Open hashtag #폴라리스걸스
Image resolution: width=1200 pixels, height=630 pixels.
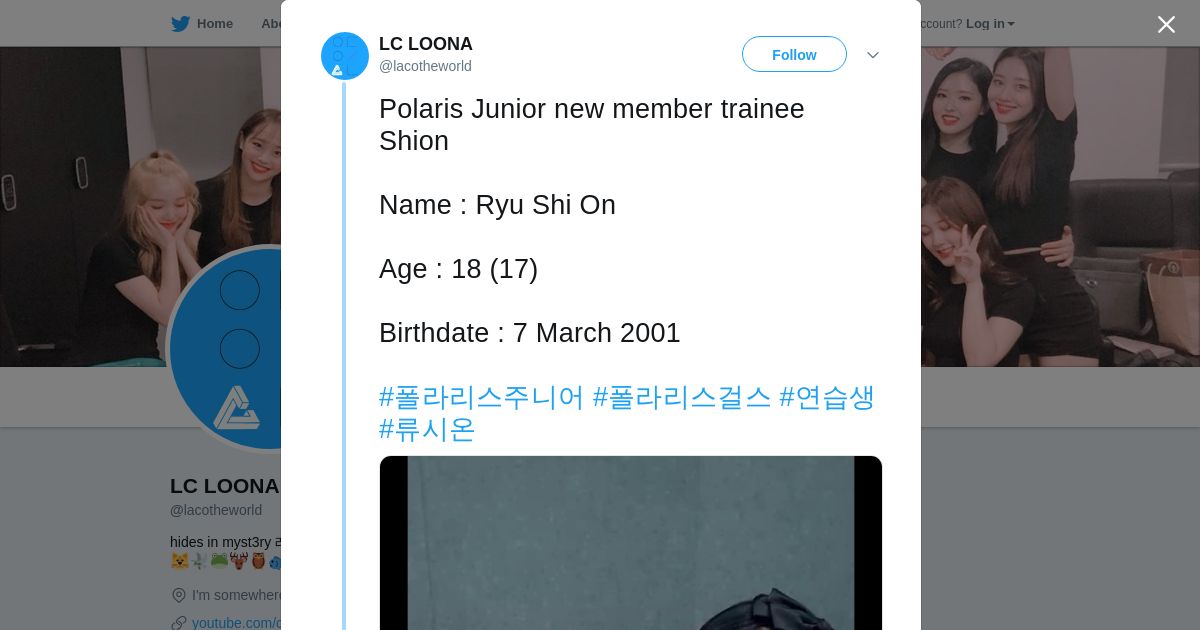click(x=682, y=397)
